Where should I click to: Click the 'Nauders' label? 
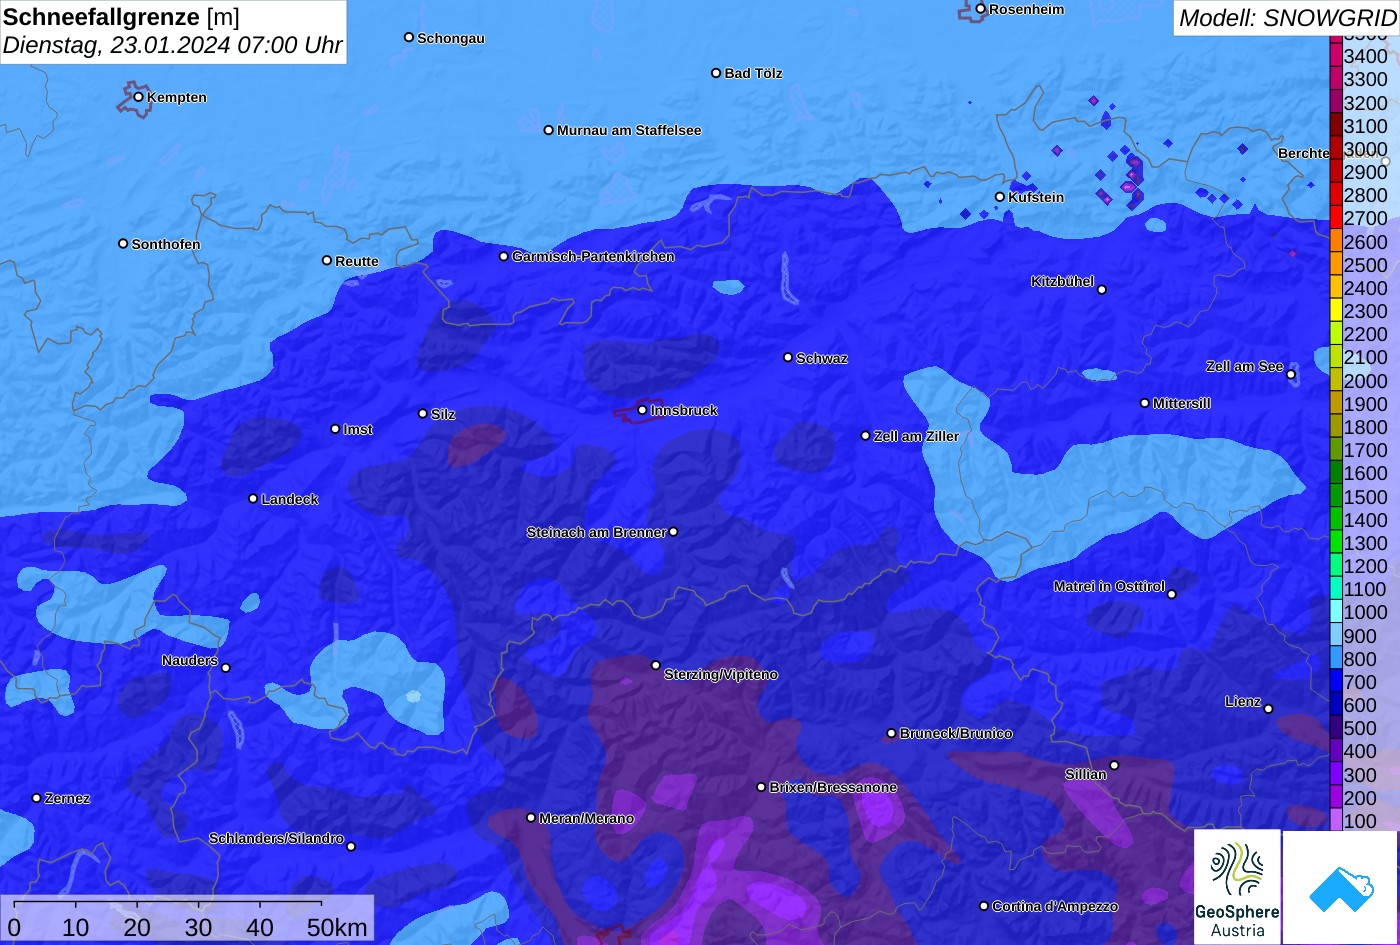pyautogui.click(x=190, y=660)
